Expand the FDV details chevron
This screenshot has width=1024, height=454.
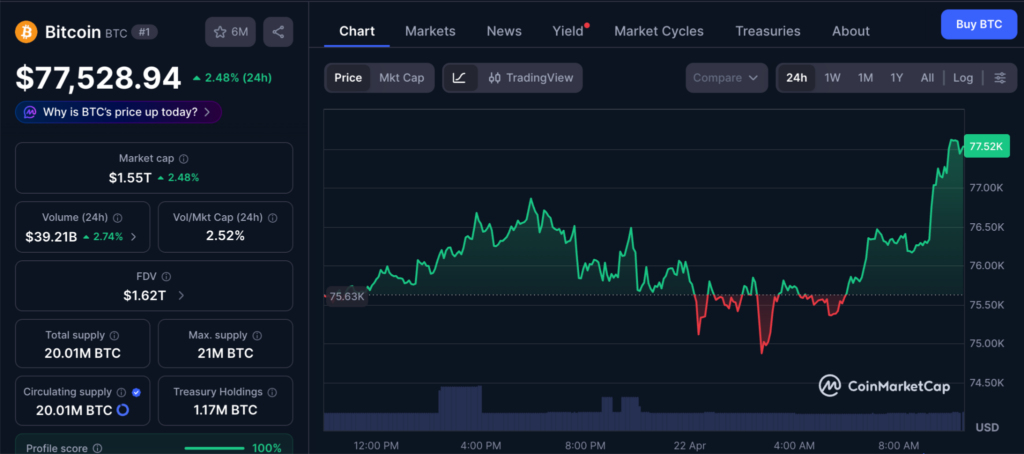coord(181,296)
